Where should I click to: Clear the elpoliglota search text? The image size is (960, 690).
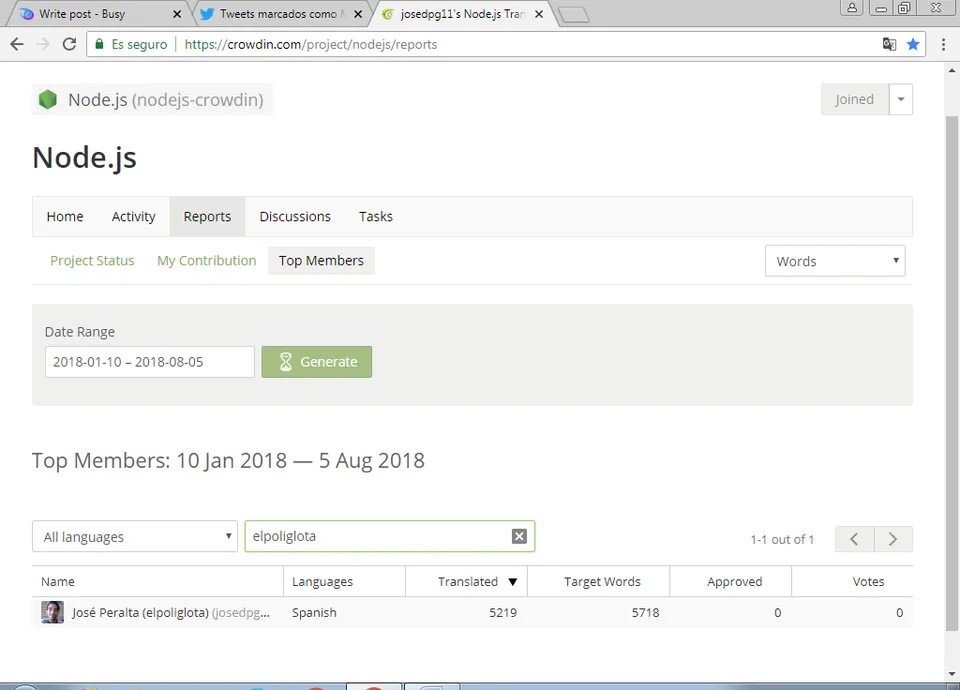[519, 536]
